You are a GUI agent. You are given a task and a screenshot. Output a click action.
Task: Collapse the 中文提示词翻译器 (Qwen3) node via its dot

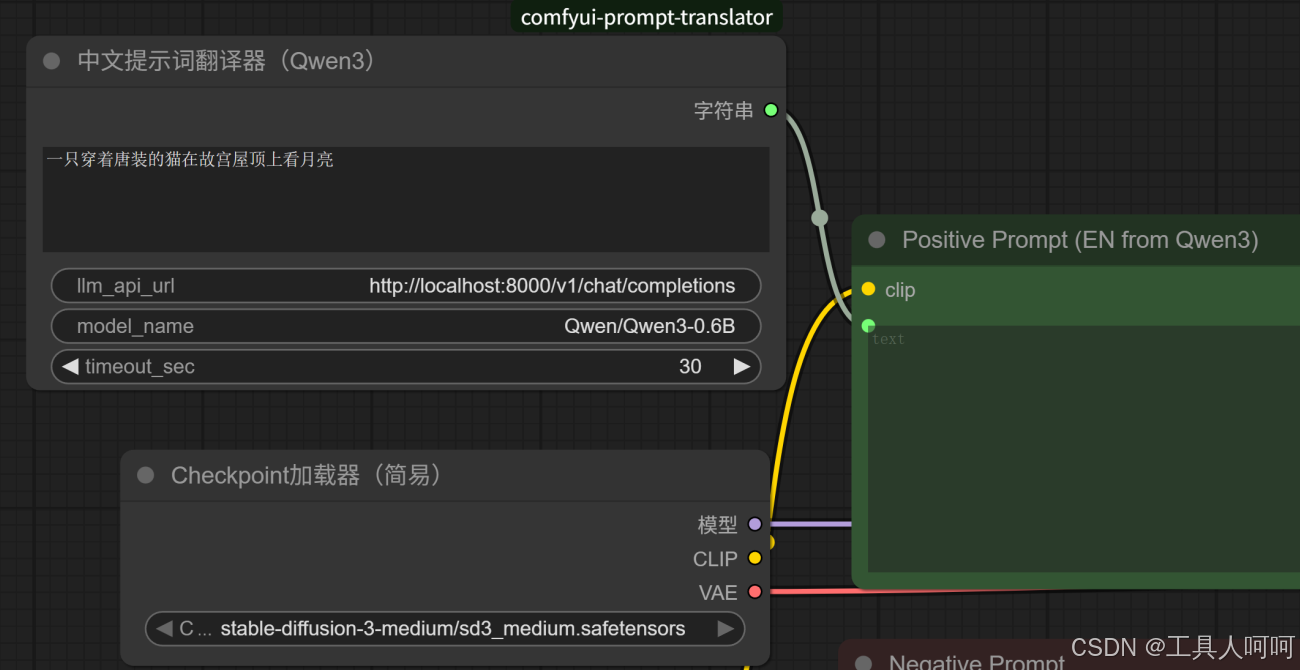click(52, 62)
